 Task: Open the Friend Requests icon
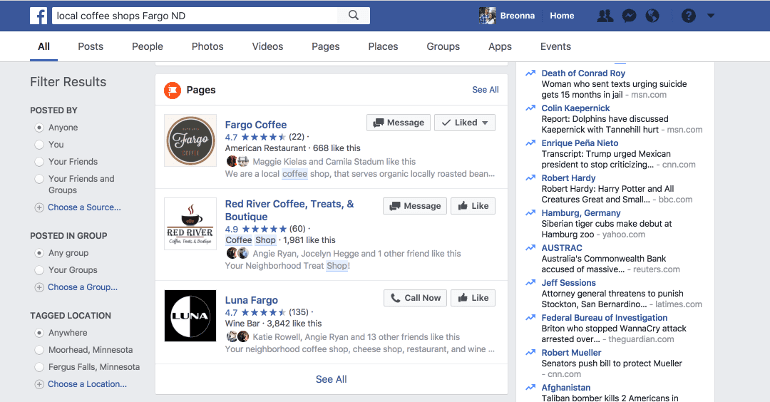[604, 16]
